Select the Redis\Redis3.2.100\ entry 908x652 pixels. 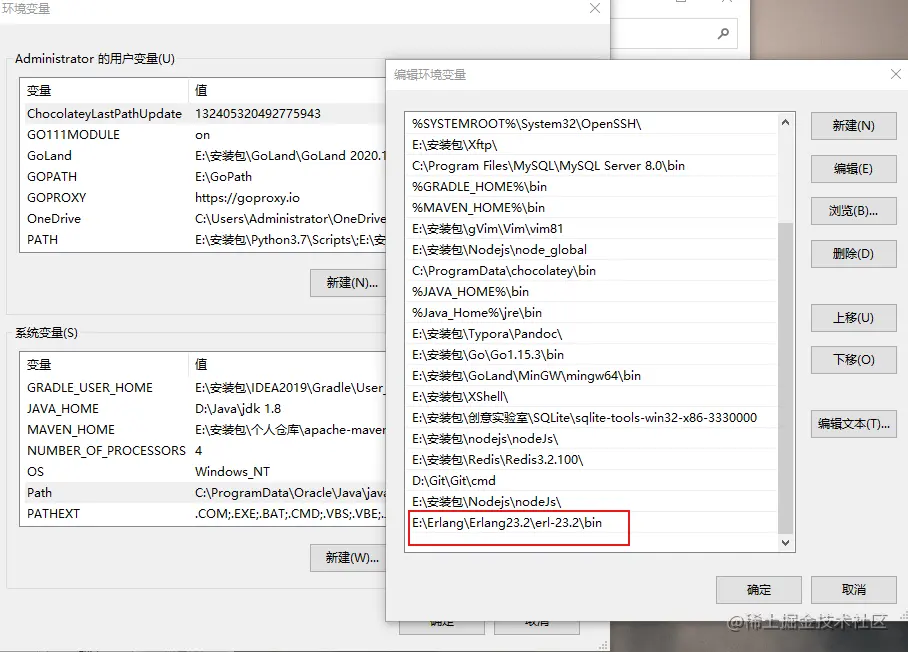click(x=591, y=459)
